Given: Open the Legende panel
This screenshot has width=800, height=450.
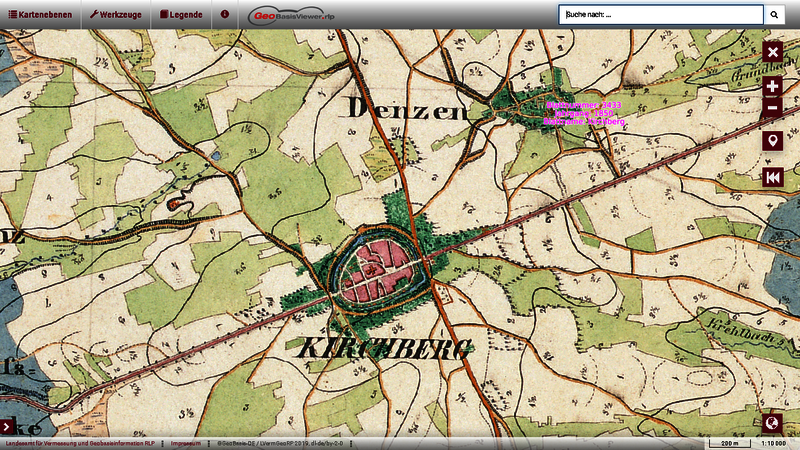Looking at the screenshot, I should [181, 15].
